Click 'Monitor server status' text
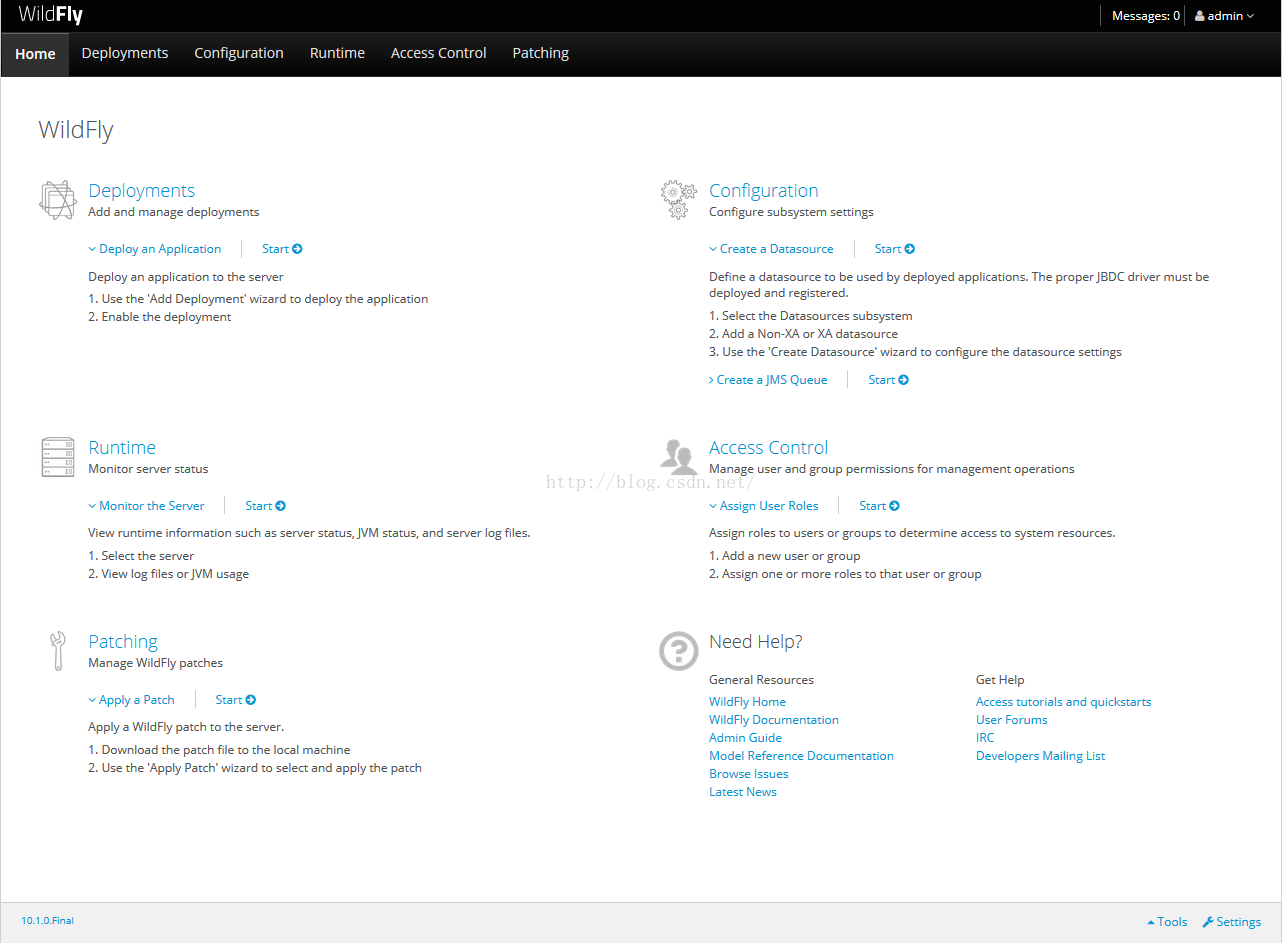The width and height of the screenshot is (1282, 943). (148, 469)
